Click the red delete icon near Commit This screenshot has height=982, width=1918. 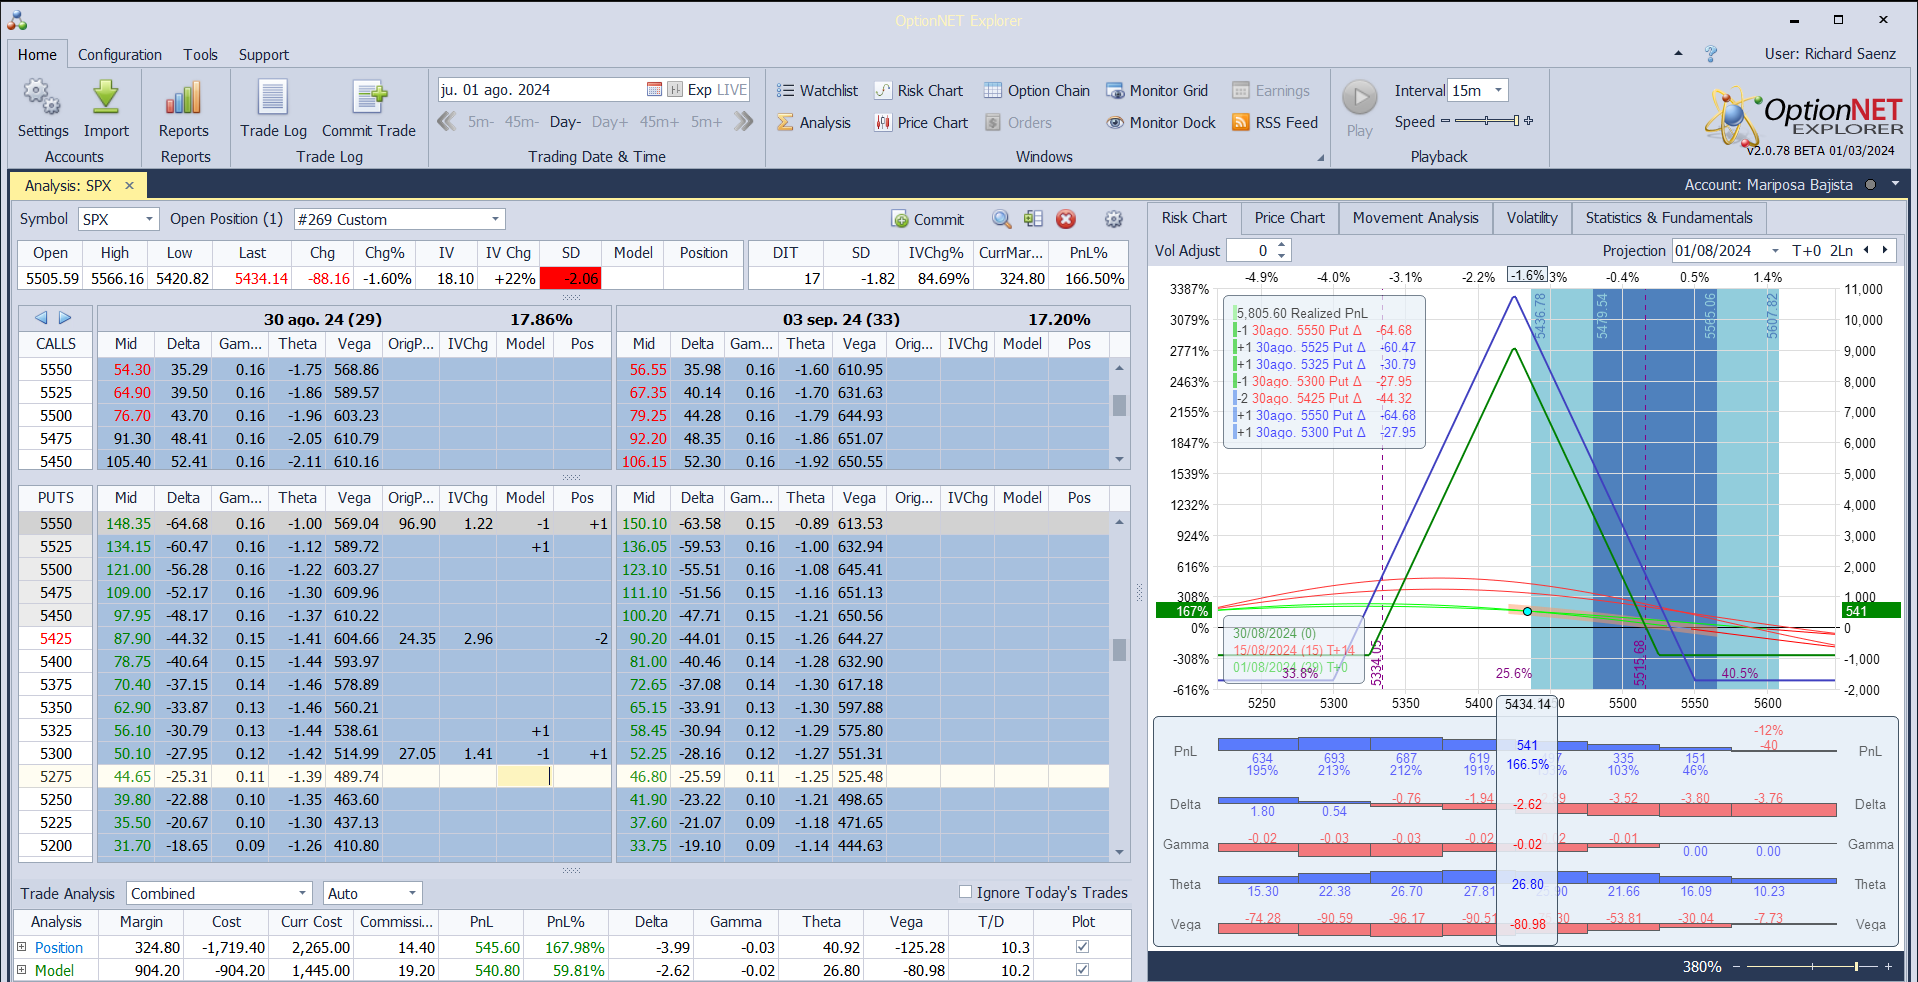[x=1066, y=219]
